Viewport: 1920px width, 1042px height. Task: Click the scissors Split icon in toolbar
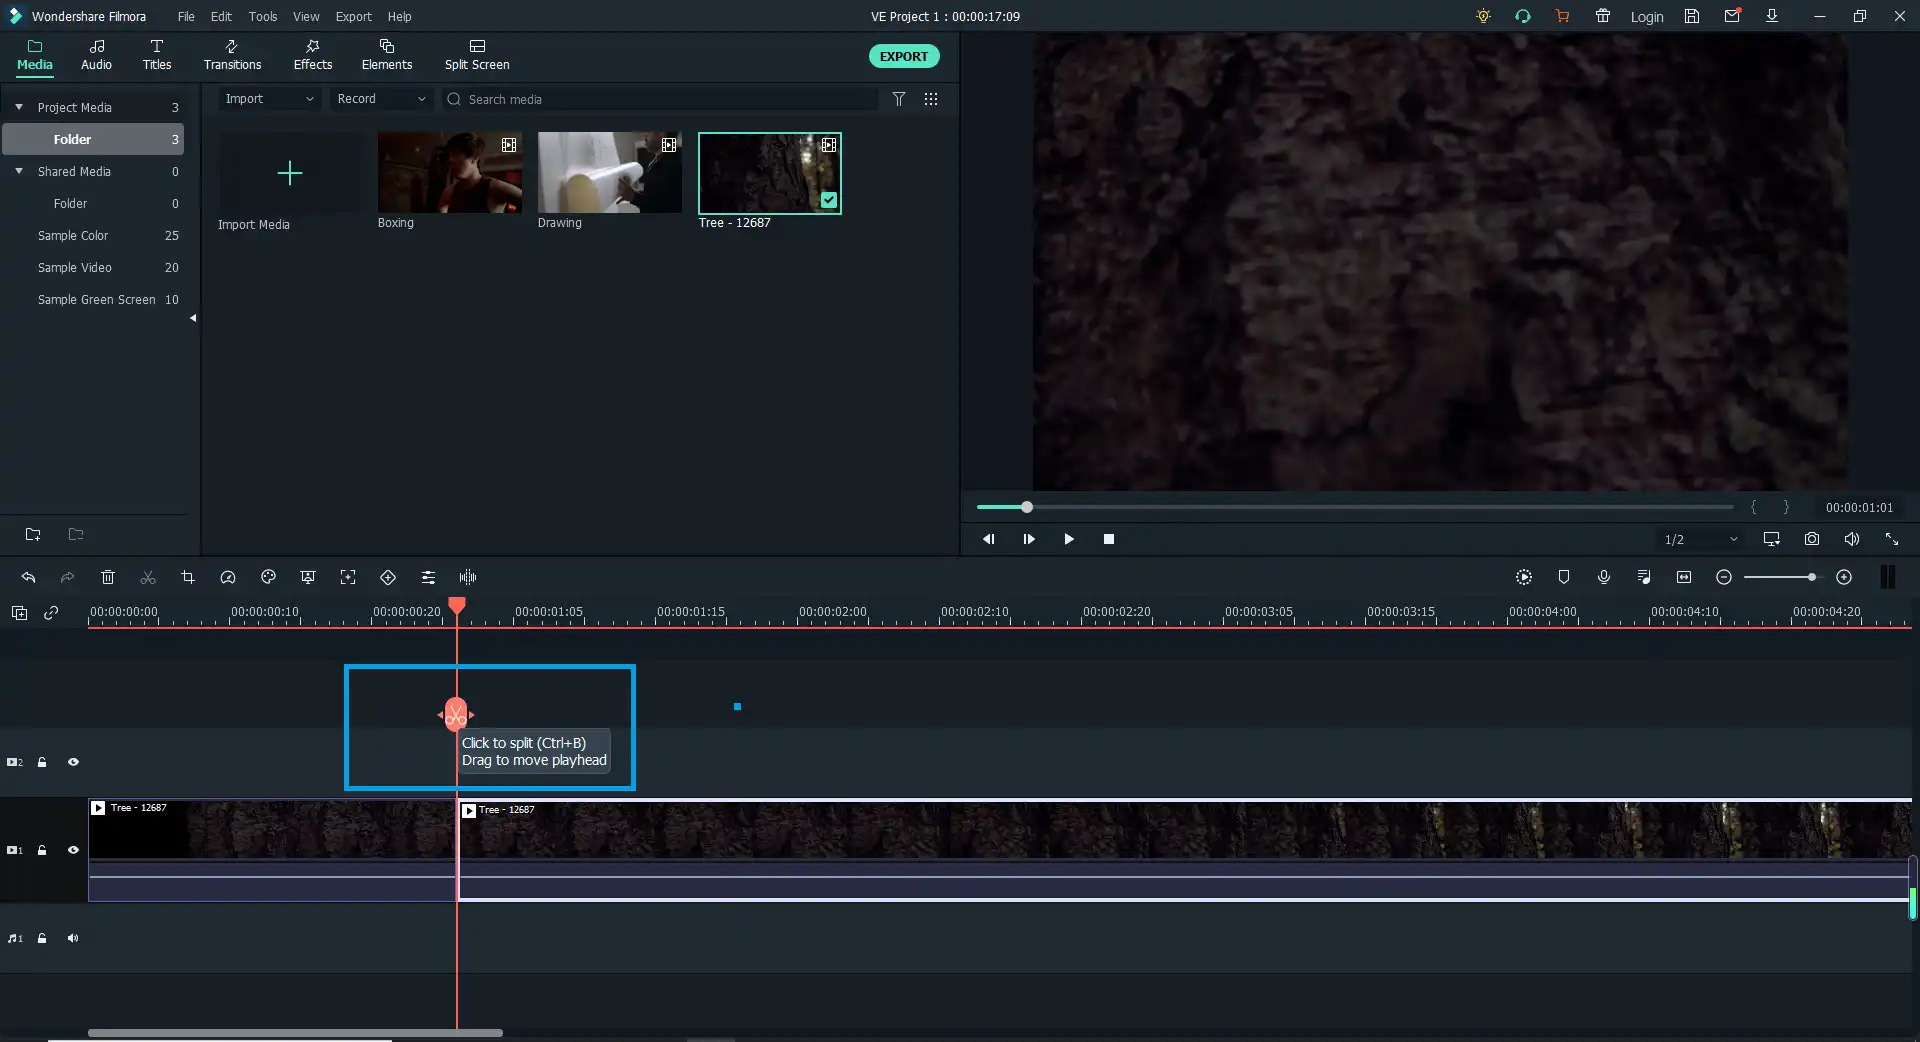pos(148,577)
